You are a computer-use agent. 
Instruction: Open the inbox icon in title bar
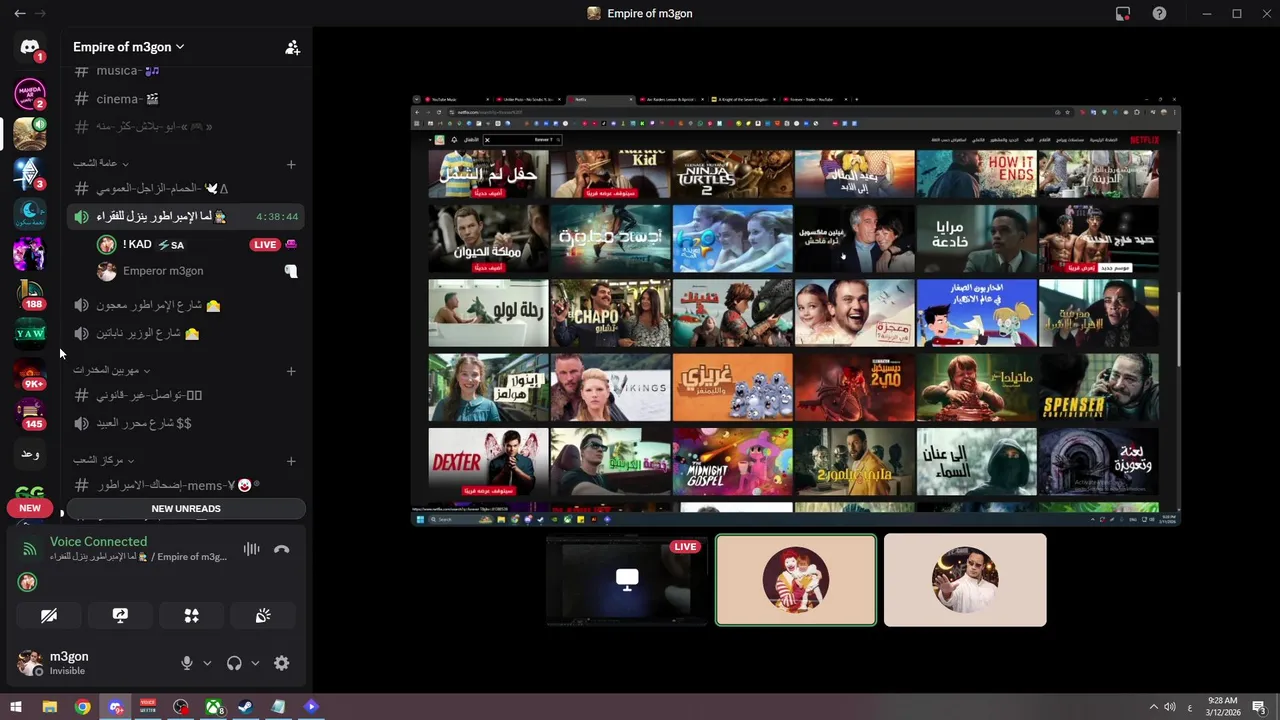pyautogui.click(x=1123, y=14)
